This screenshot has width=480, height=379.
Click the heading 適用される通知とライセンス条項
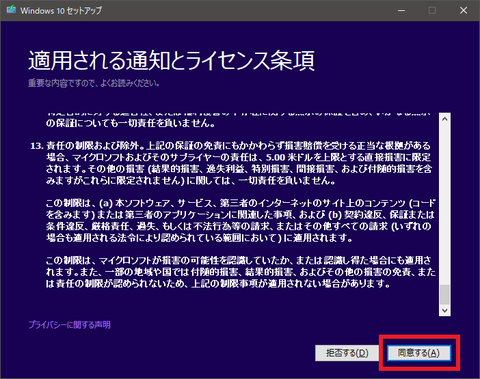tap(171, 61)
